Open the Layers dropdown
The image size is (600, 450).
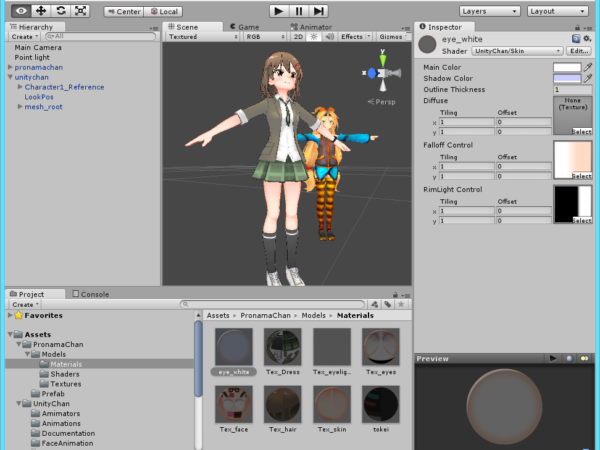489,11
